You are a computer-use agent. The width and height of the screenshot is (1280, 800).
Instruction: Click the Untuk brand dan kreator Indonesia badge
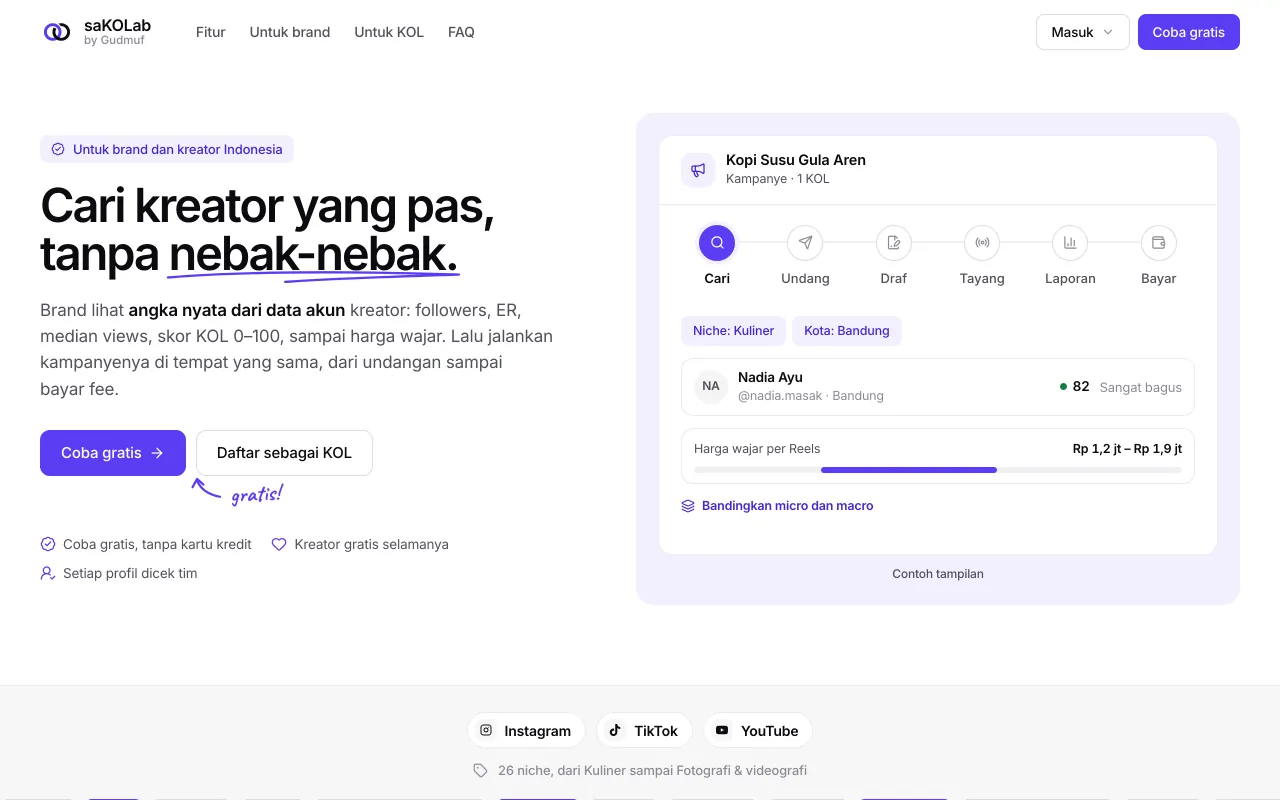[167, 149]
